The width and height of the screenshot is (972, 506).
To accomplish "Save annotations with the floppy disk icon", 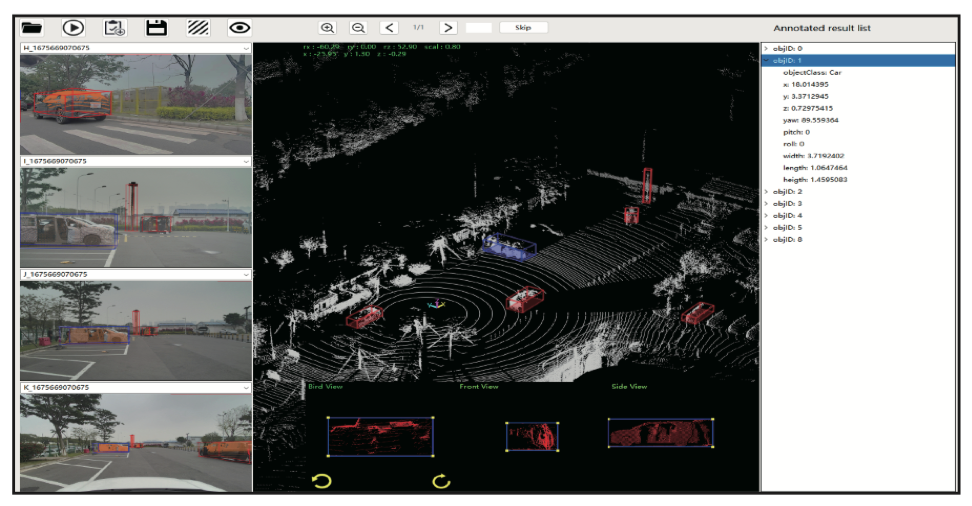I will tap(156, 27).
